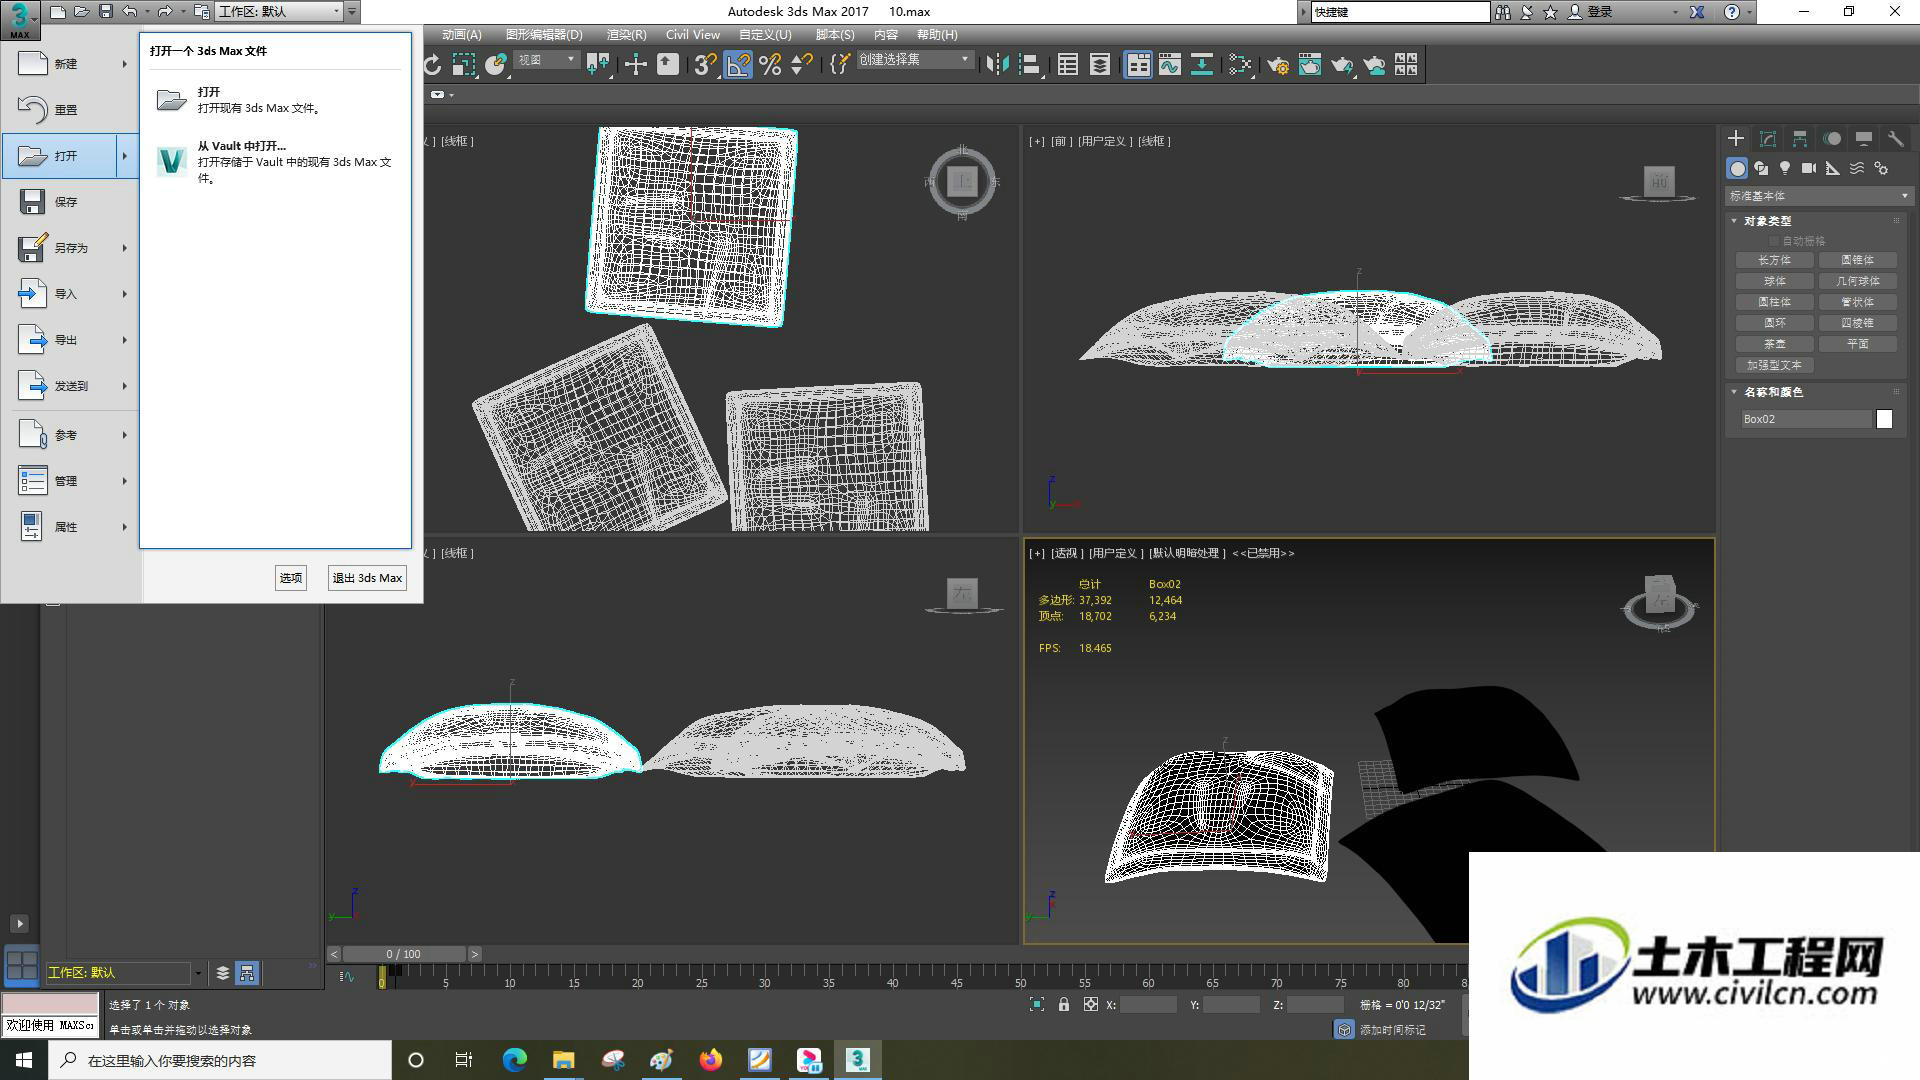Open the Render Setup teapot icon
The height and width of the screenshot is (1080, 1920).
[1277, 65]
